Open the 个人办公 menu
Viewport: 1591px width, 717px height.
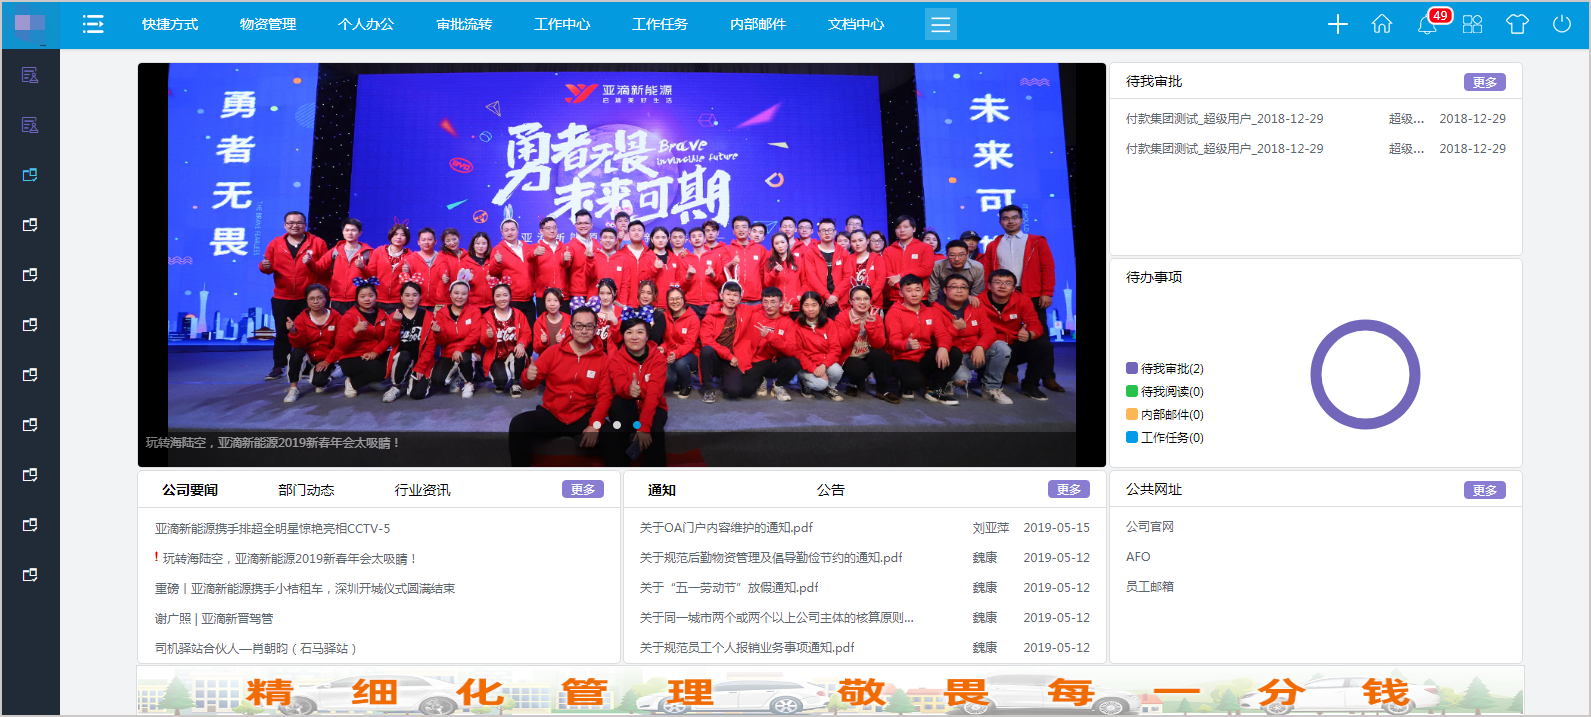pos(366,24)
